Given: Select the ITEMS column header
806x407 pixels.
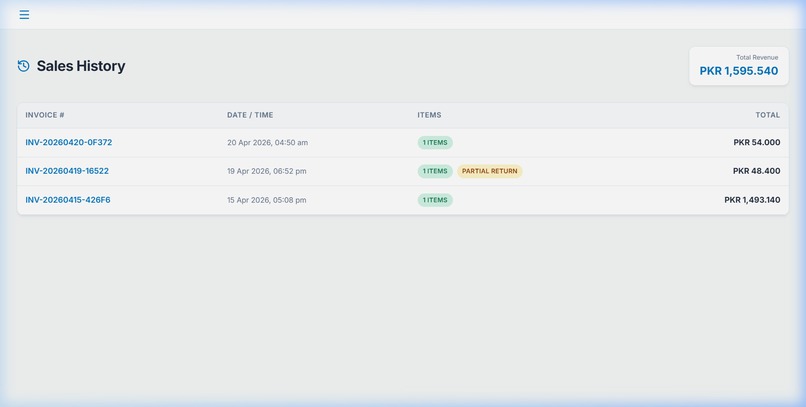Looking at the screenshot, I should pyautogui.click(x=429, y=115).
